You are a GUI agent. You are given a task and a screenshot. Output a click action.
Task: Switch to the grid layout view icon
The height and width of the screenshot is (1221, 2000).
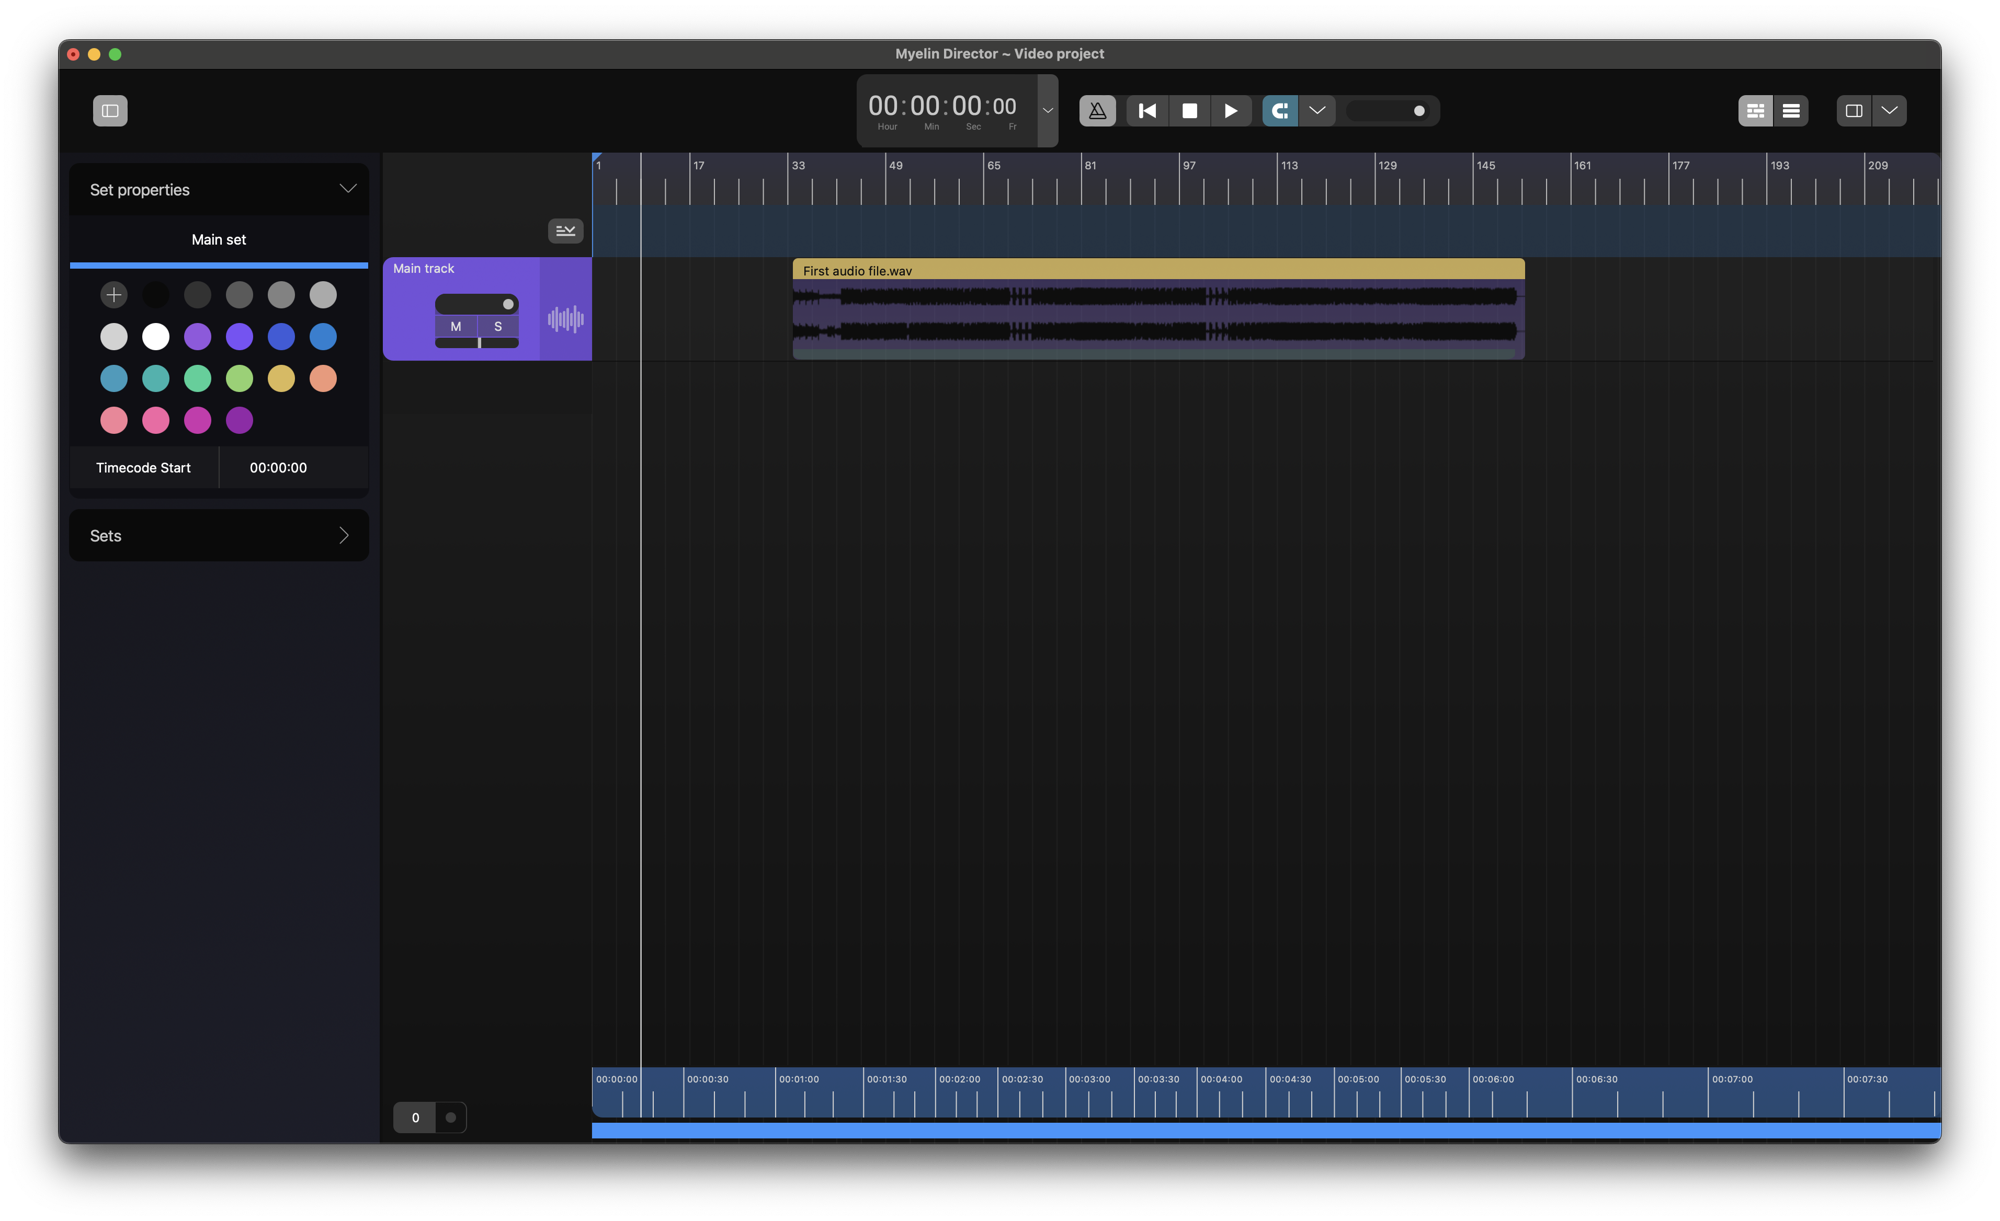point(1755,111)
